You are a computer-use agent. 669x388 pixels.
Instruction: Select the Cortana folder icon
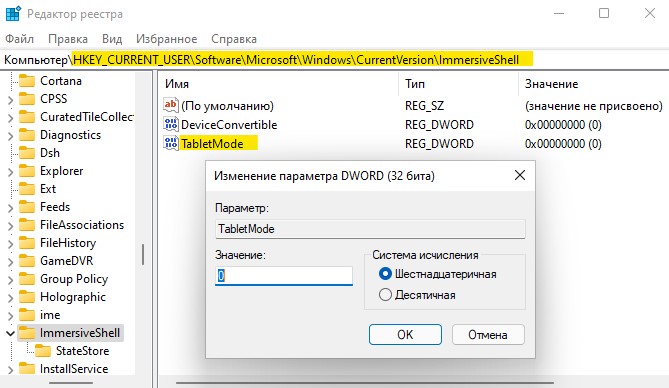27,81
